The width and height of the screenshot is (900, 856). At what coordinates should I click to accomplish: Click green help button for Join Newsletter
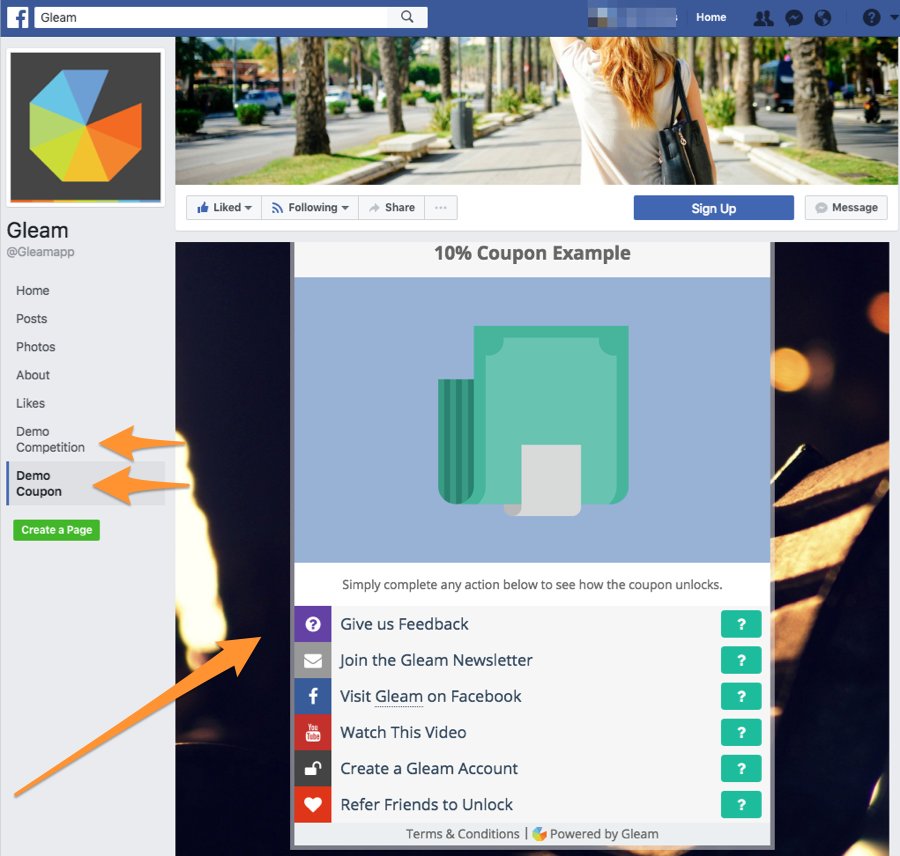pos(741,660)
